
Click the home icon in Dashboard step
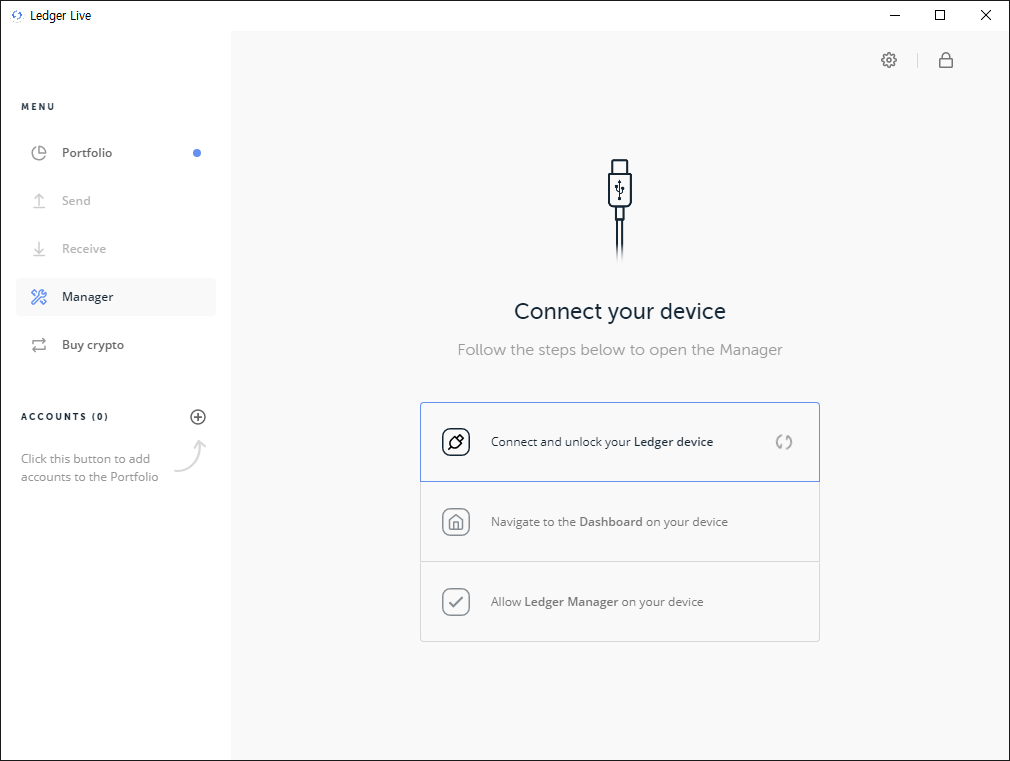point(456,522)
